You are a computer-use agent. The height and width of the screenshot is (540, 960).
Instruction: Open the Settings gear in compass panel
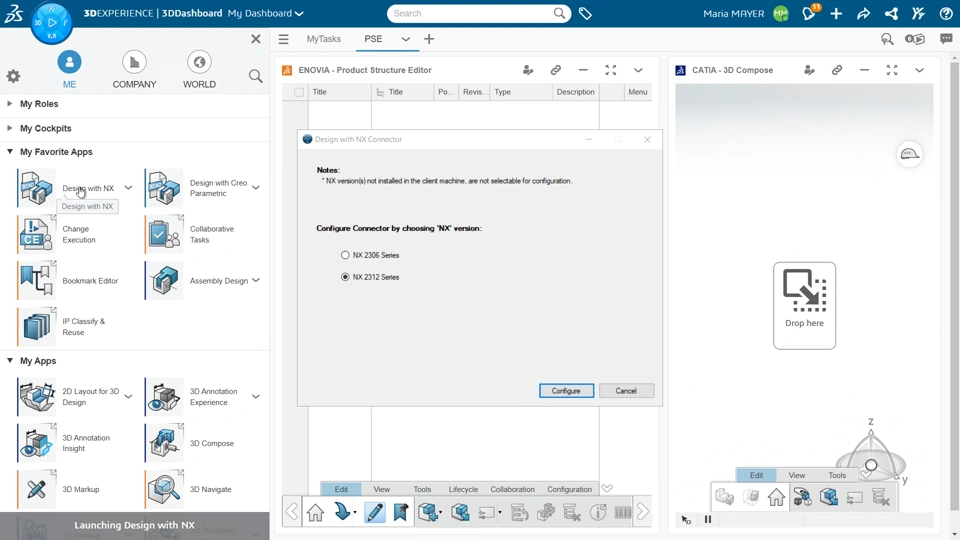[x=13, y=76]
